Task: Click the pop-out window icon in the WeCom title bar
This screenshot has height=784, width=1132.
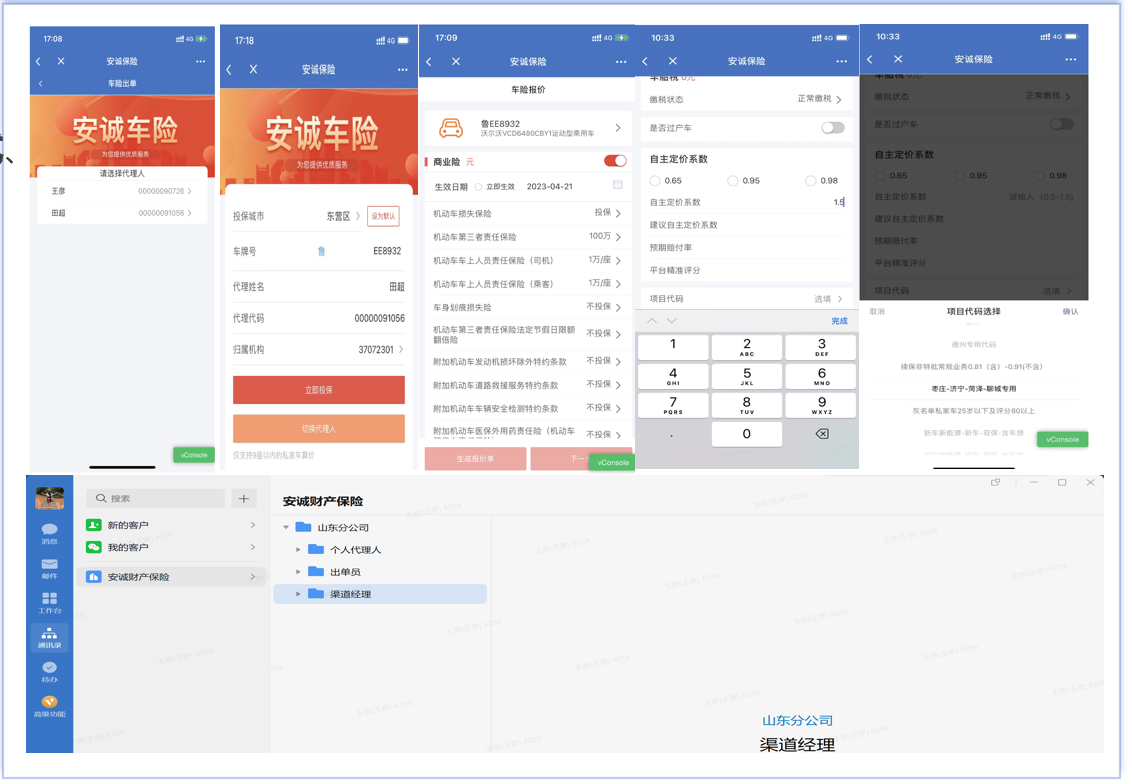Action: pos(996,482)
